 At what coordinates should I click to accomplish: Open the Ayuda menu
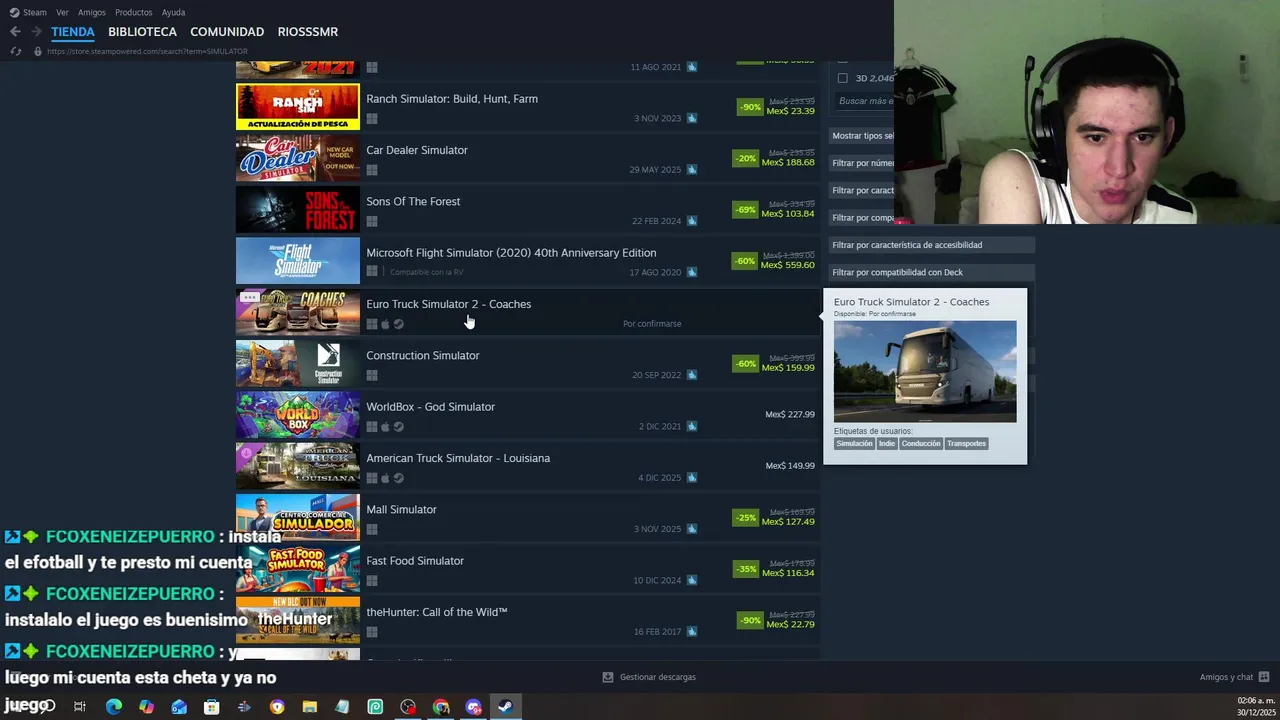[x=173, y=12]
